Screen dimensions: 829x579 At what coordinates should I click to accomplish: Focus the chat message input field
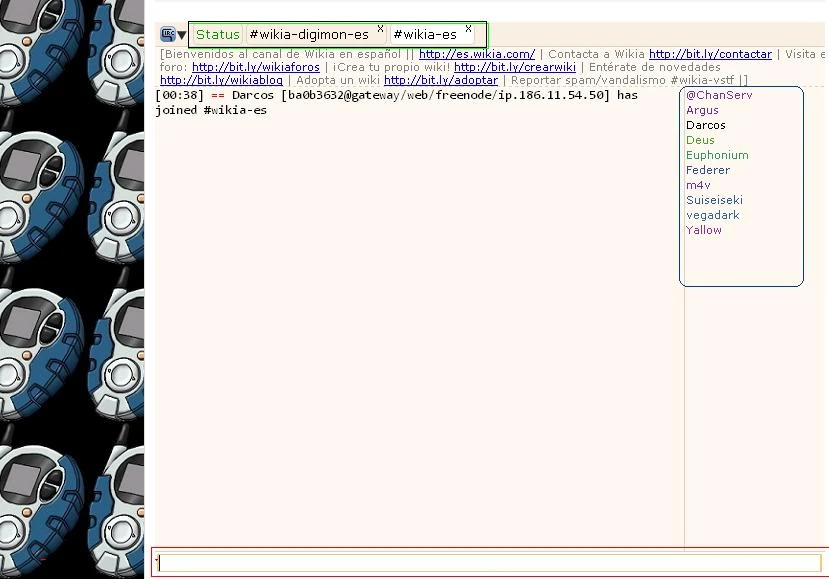tap(490, 563)
